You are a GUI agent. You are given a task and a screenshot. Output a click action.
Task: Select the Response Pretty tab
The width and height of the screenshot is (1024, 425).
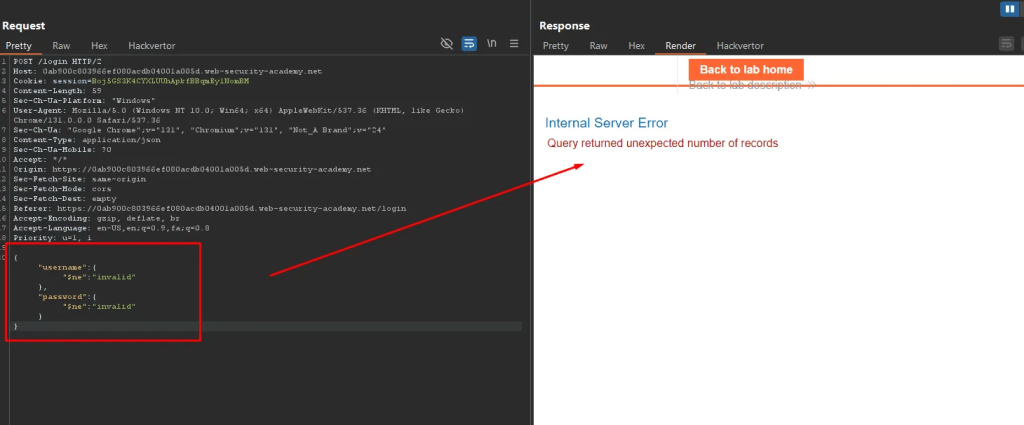pos(555,46)
